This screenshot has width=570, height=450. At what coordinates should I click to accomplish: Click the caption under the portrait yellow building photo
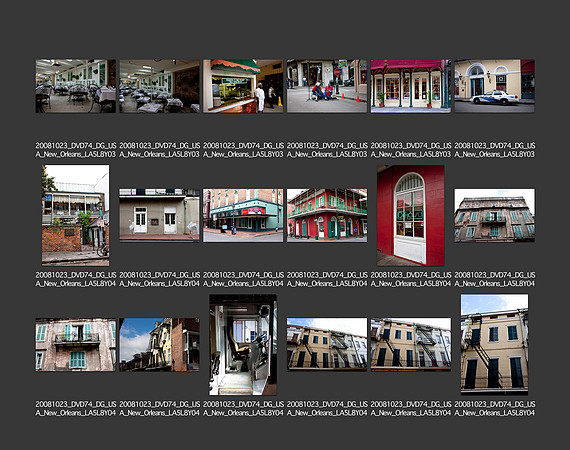point(495,409)
